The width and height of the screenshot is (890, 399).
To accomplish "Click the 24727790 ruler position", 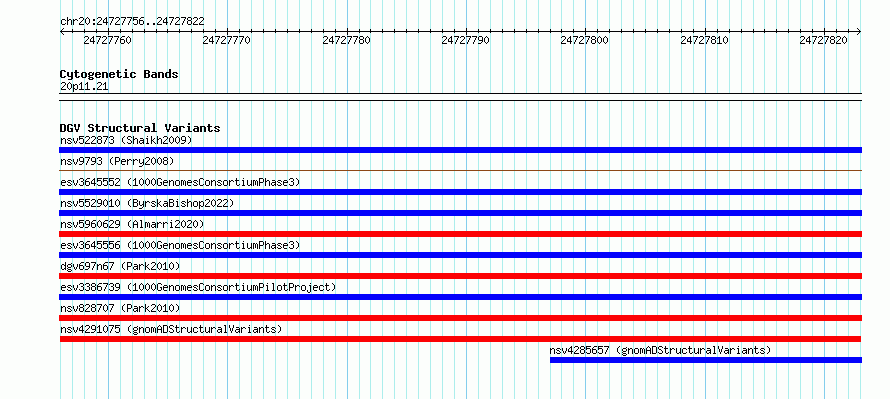I will [465, 40].
